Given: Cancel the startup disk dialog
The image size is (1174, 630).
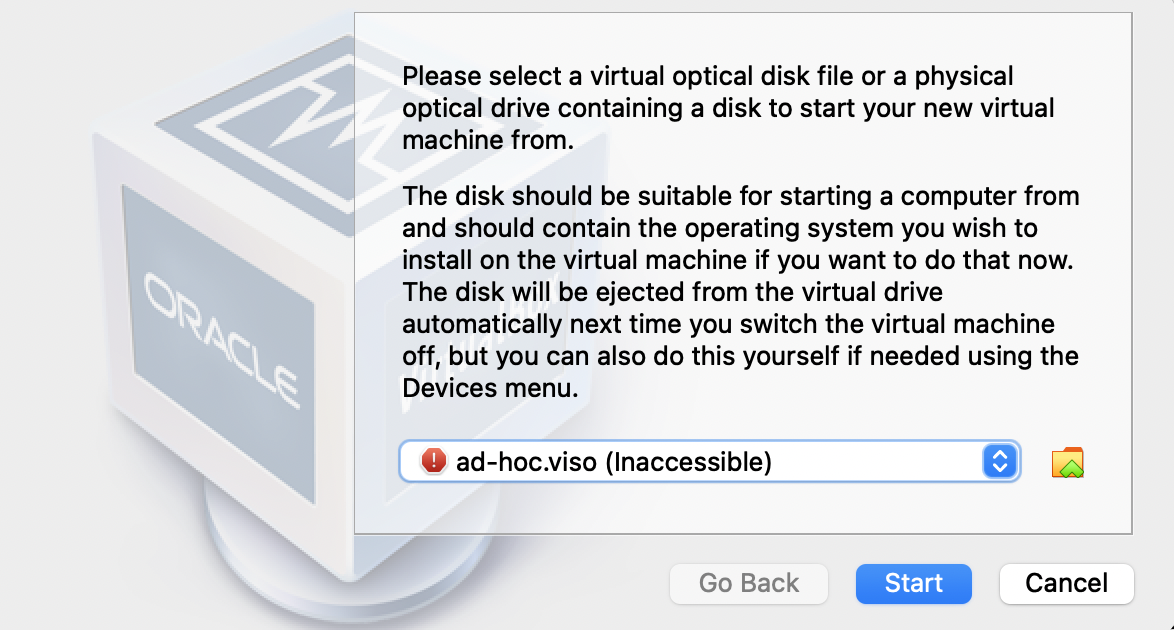Looking at the screenshot, I should 1066,583.
